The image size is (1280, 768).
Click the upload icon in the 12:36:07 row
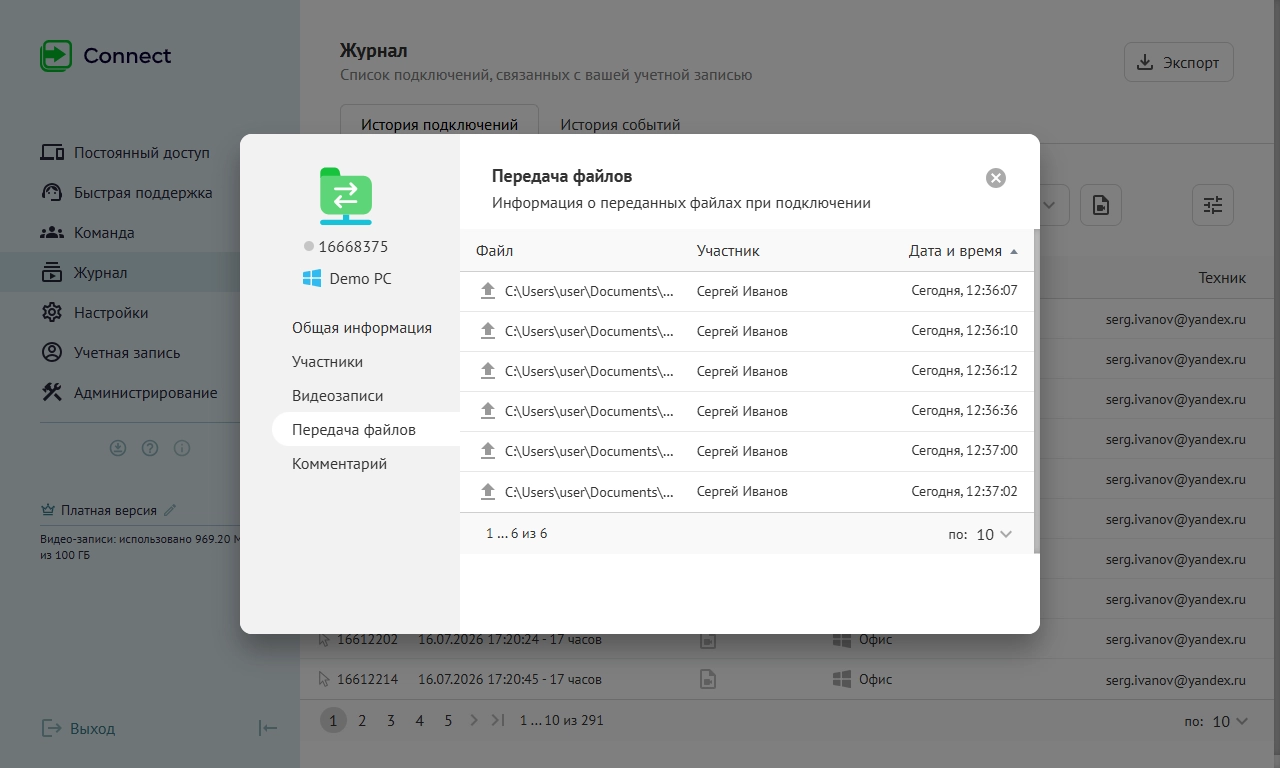(x=488, y=291)
